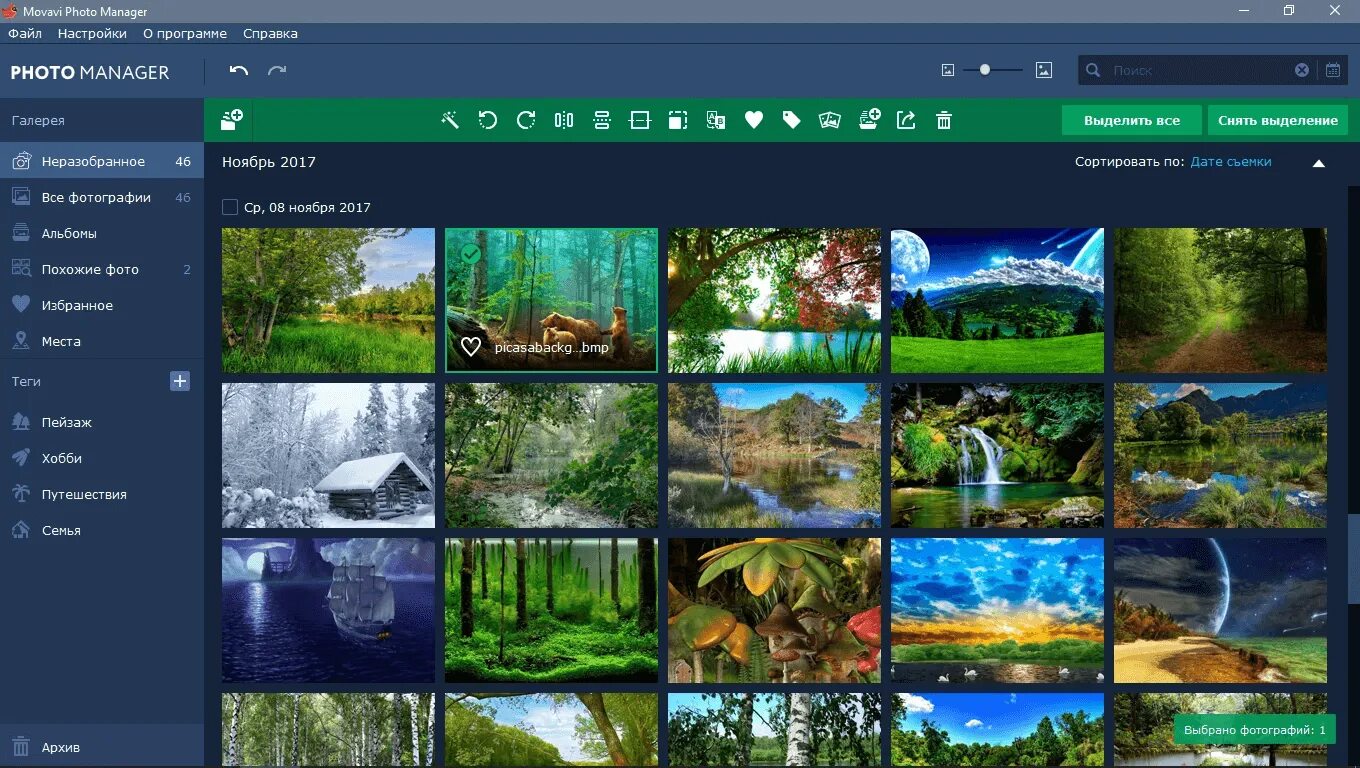Open the Настройки menu
The width and height of the screenshot is (1360, 768).
click(x=92, y=33)
